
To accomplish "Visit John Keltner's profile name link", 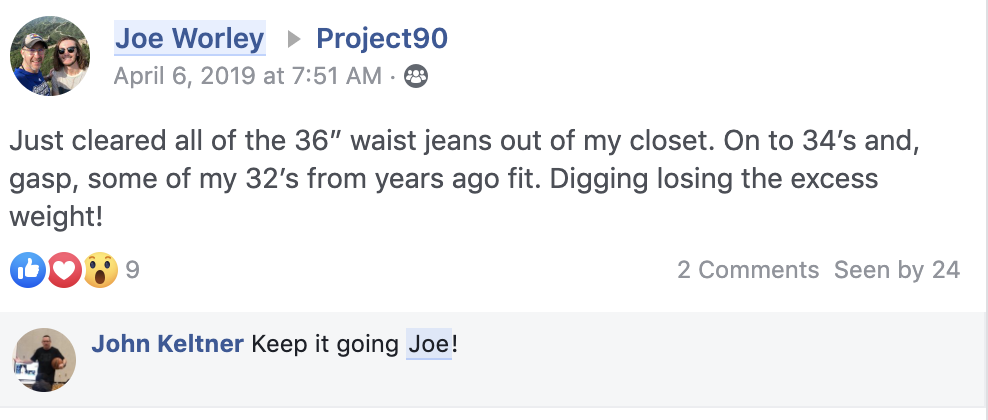I will [x=167, y=345].
